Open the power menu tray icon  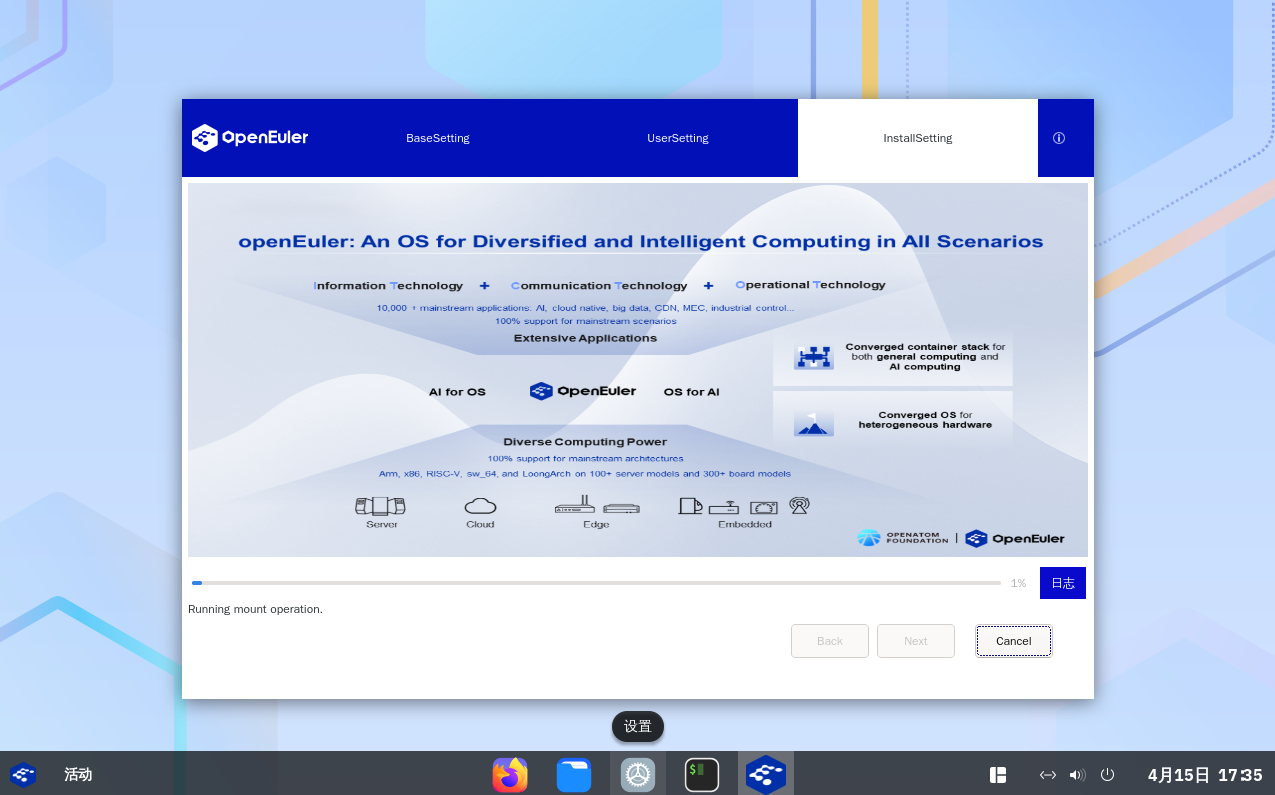pyautogui.click(x=1107, y=774)
